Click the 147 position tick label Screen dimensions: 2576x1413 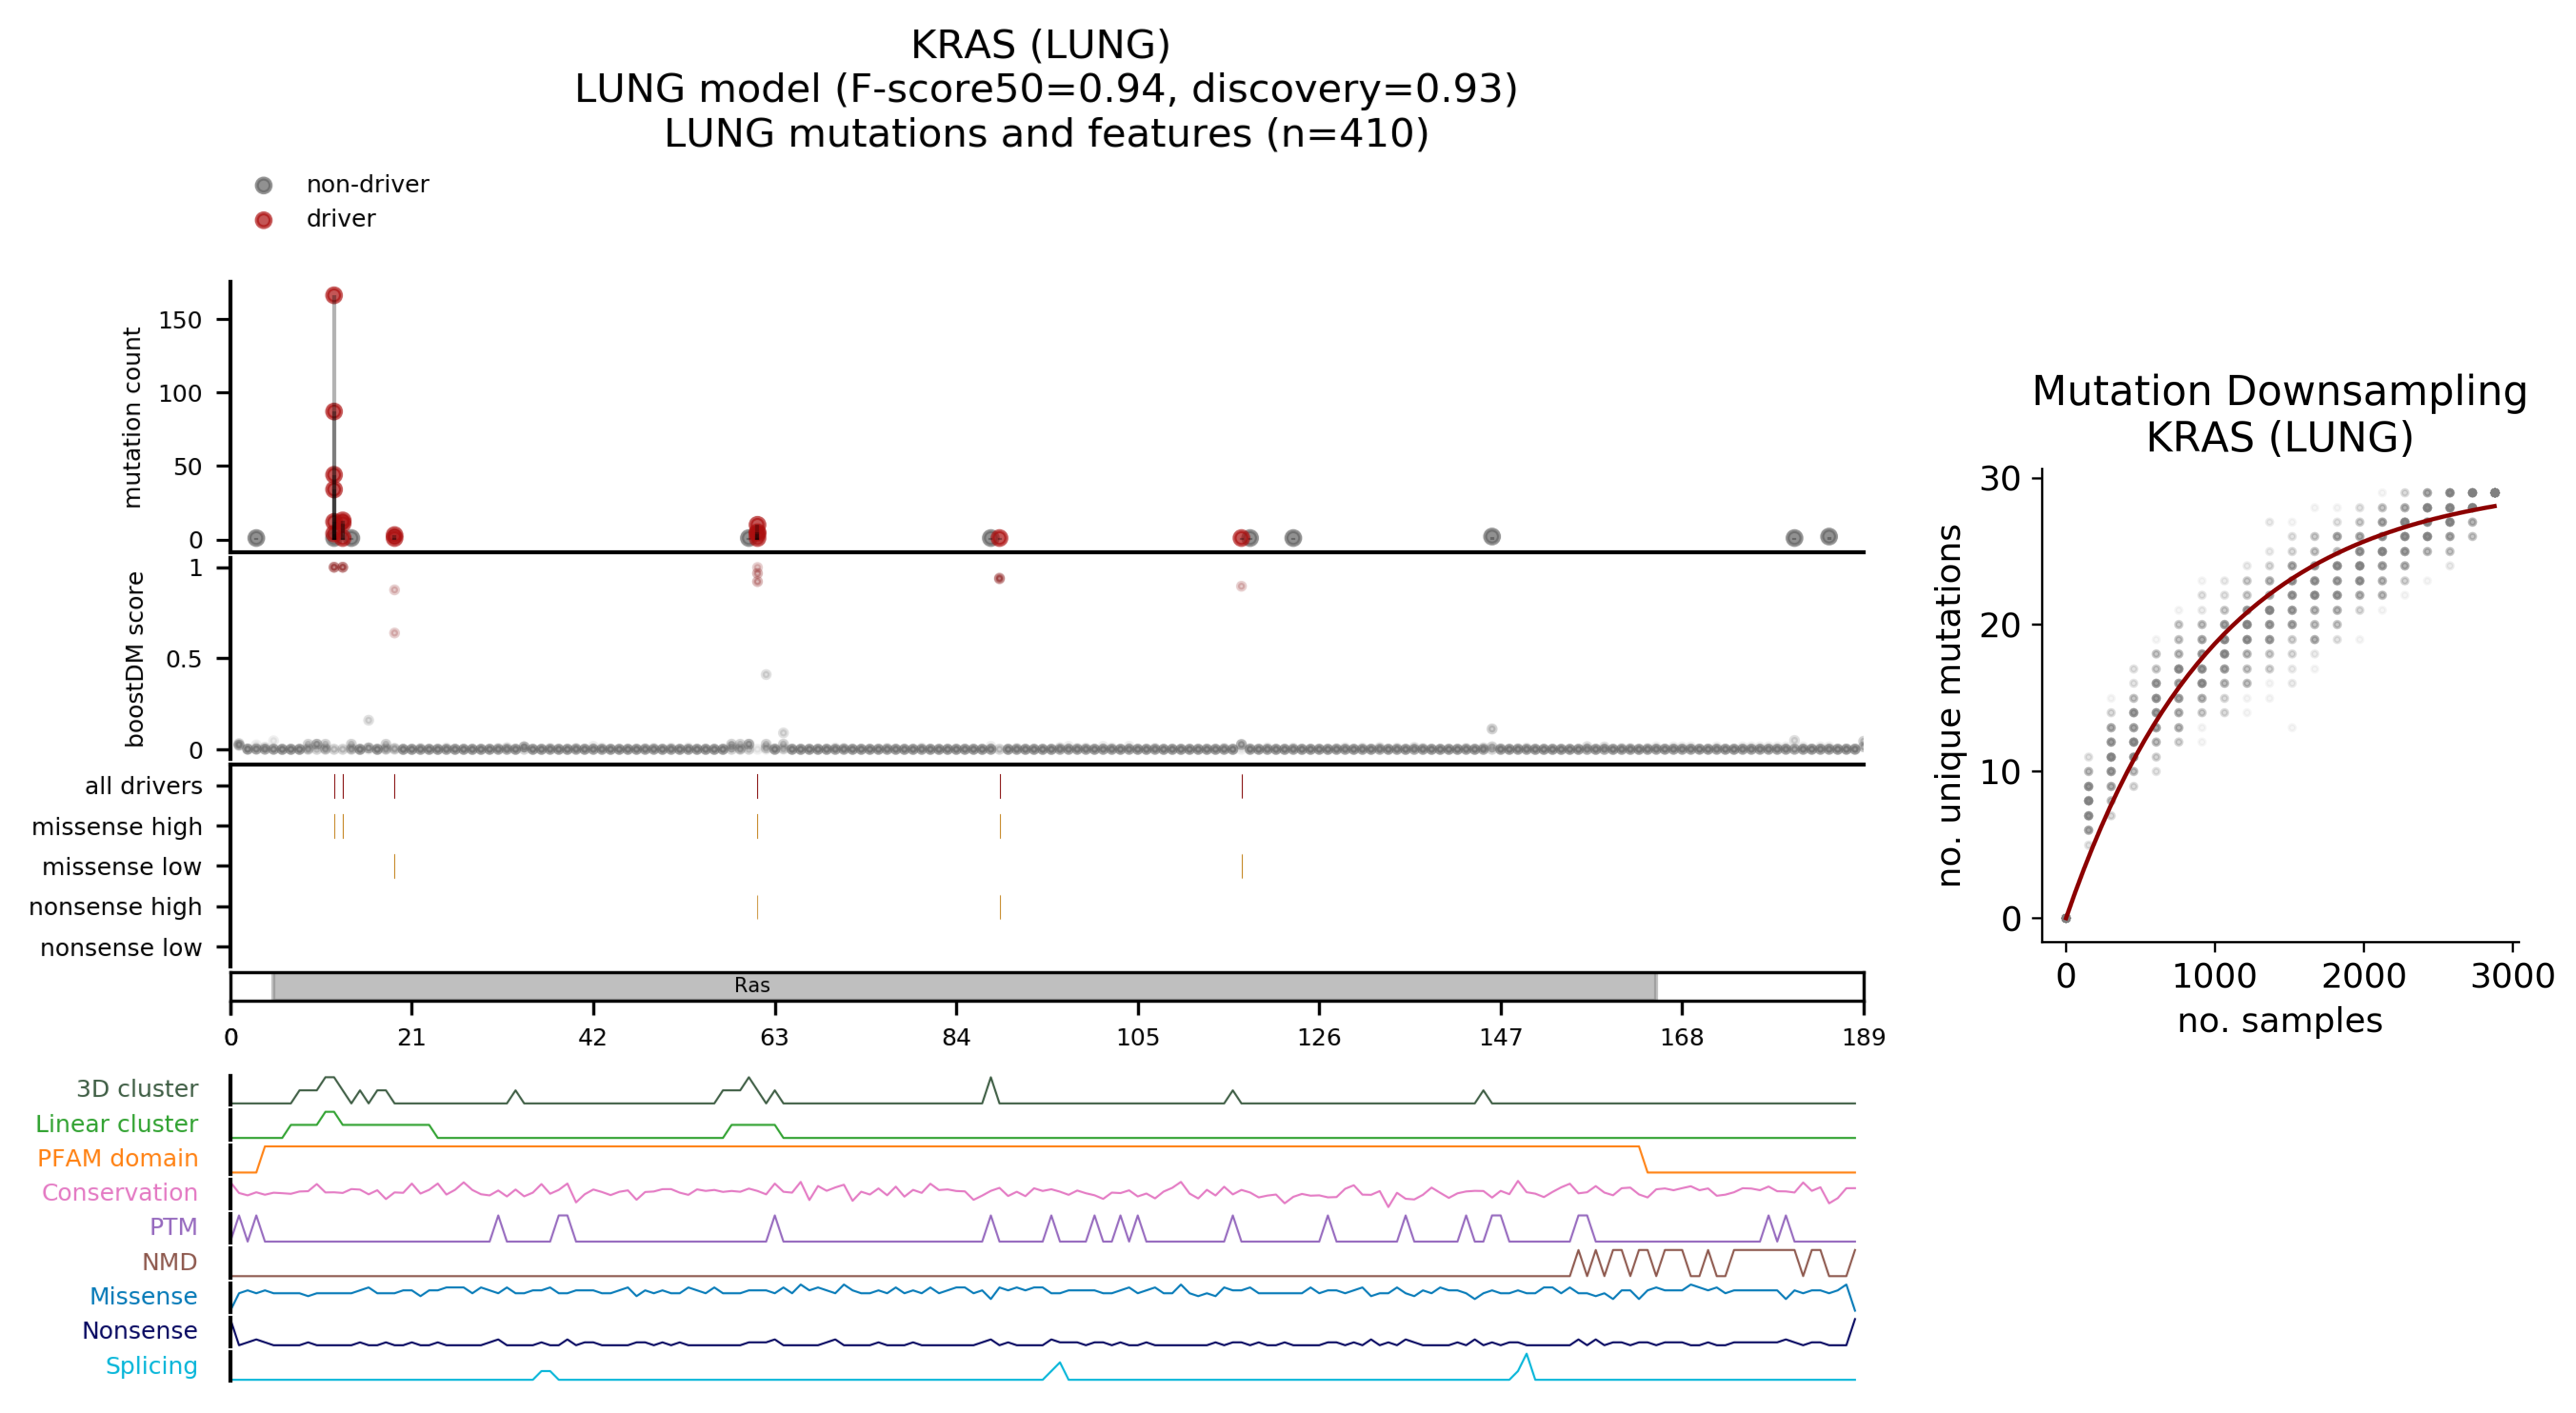[1500, 1037]
